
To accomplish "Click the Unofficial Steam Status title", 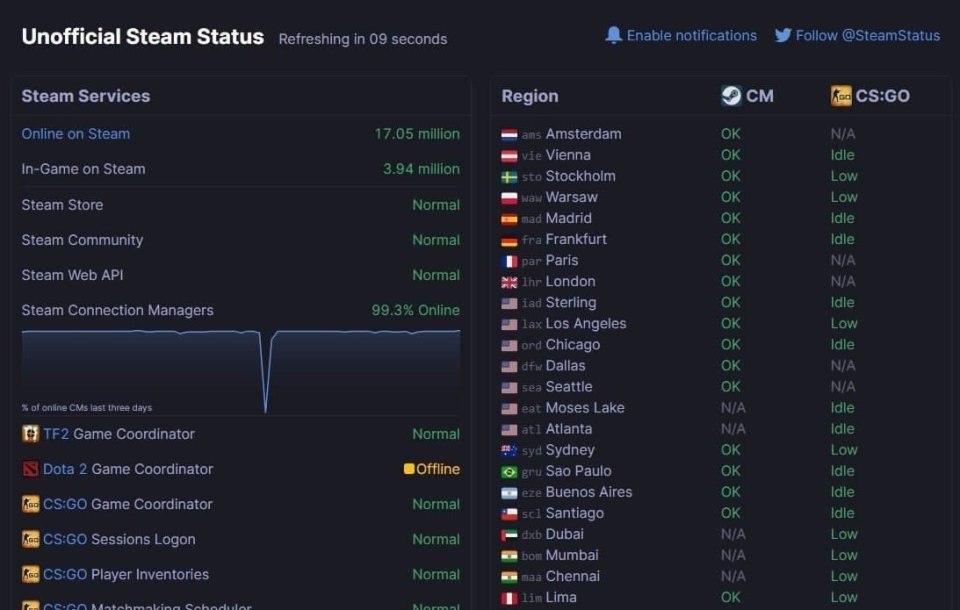I will tap(143, 37).
